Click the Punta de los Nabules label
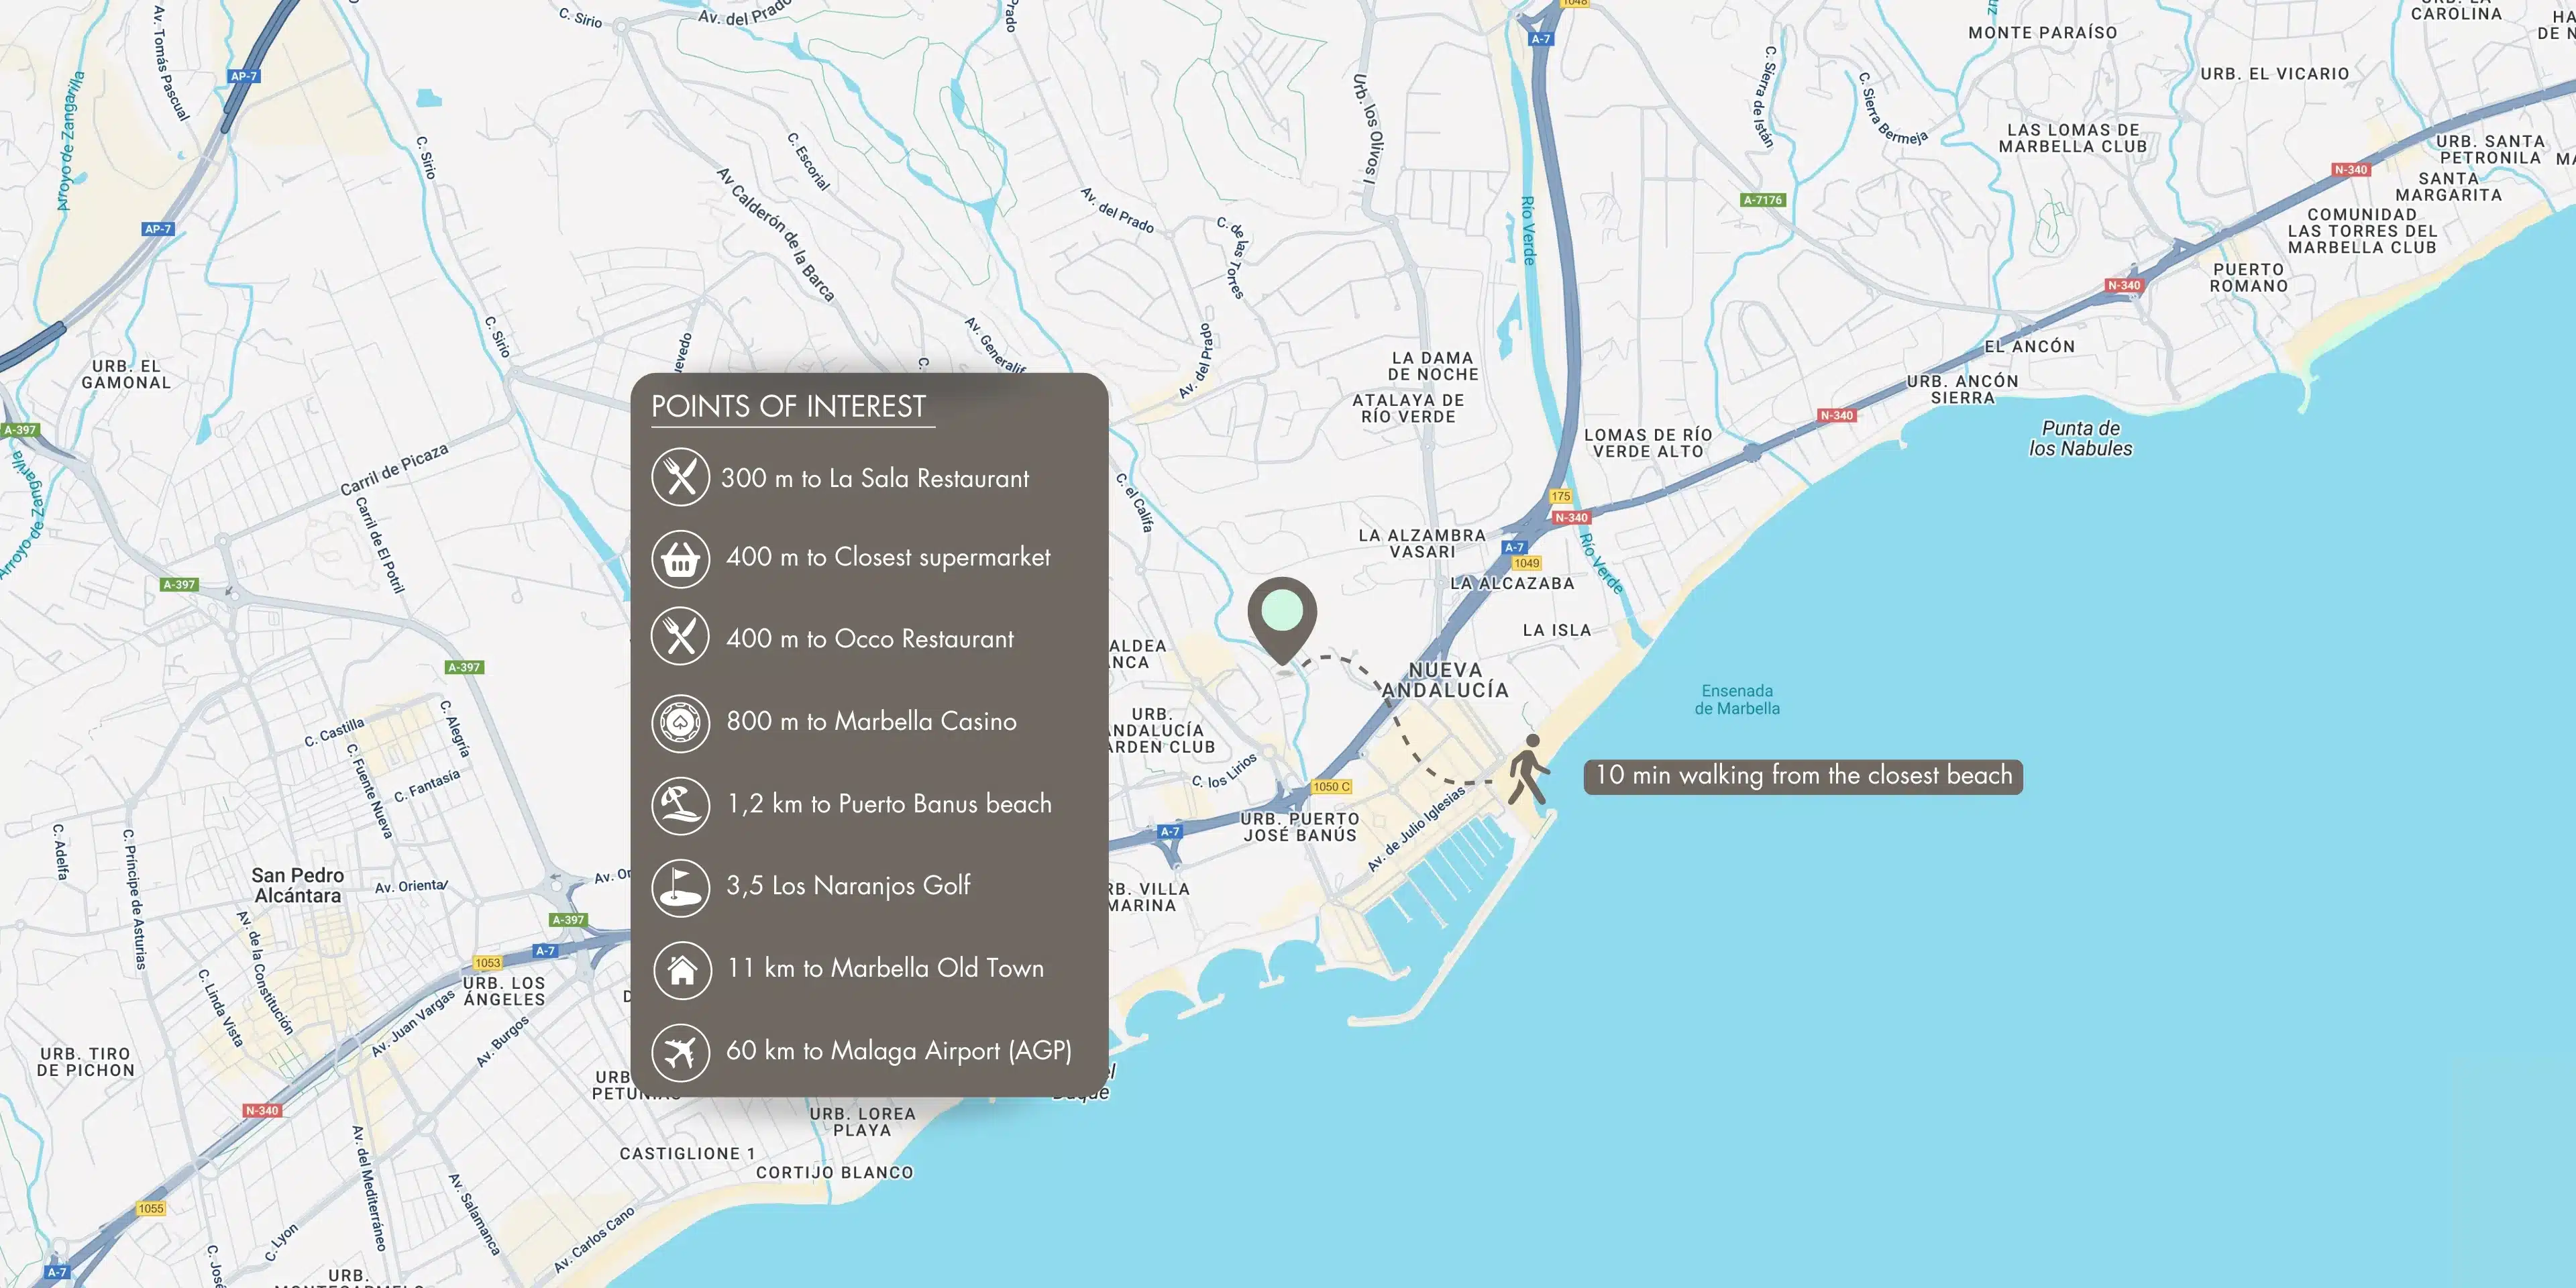 [2080, 438]
